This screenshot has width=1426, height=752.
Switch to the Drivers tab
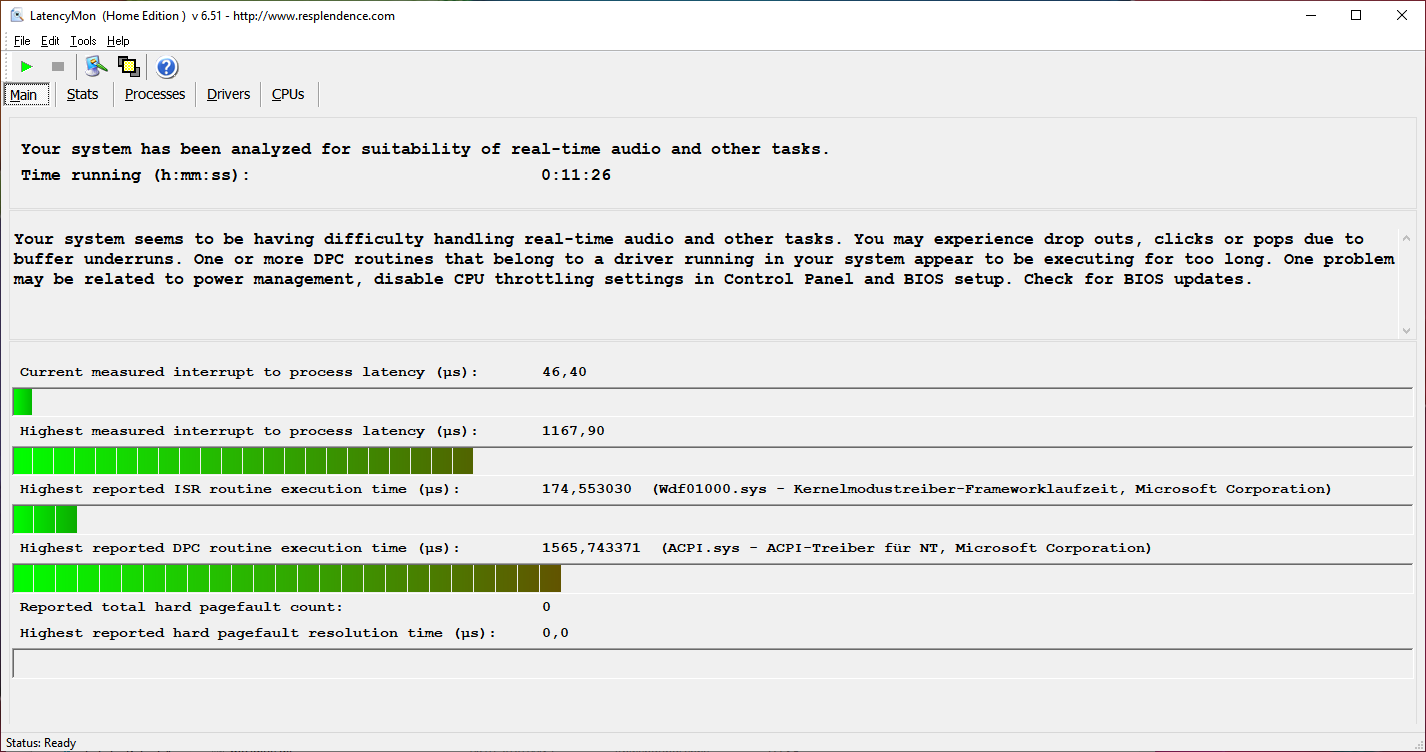[x=229, y=94]
